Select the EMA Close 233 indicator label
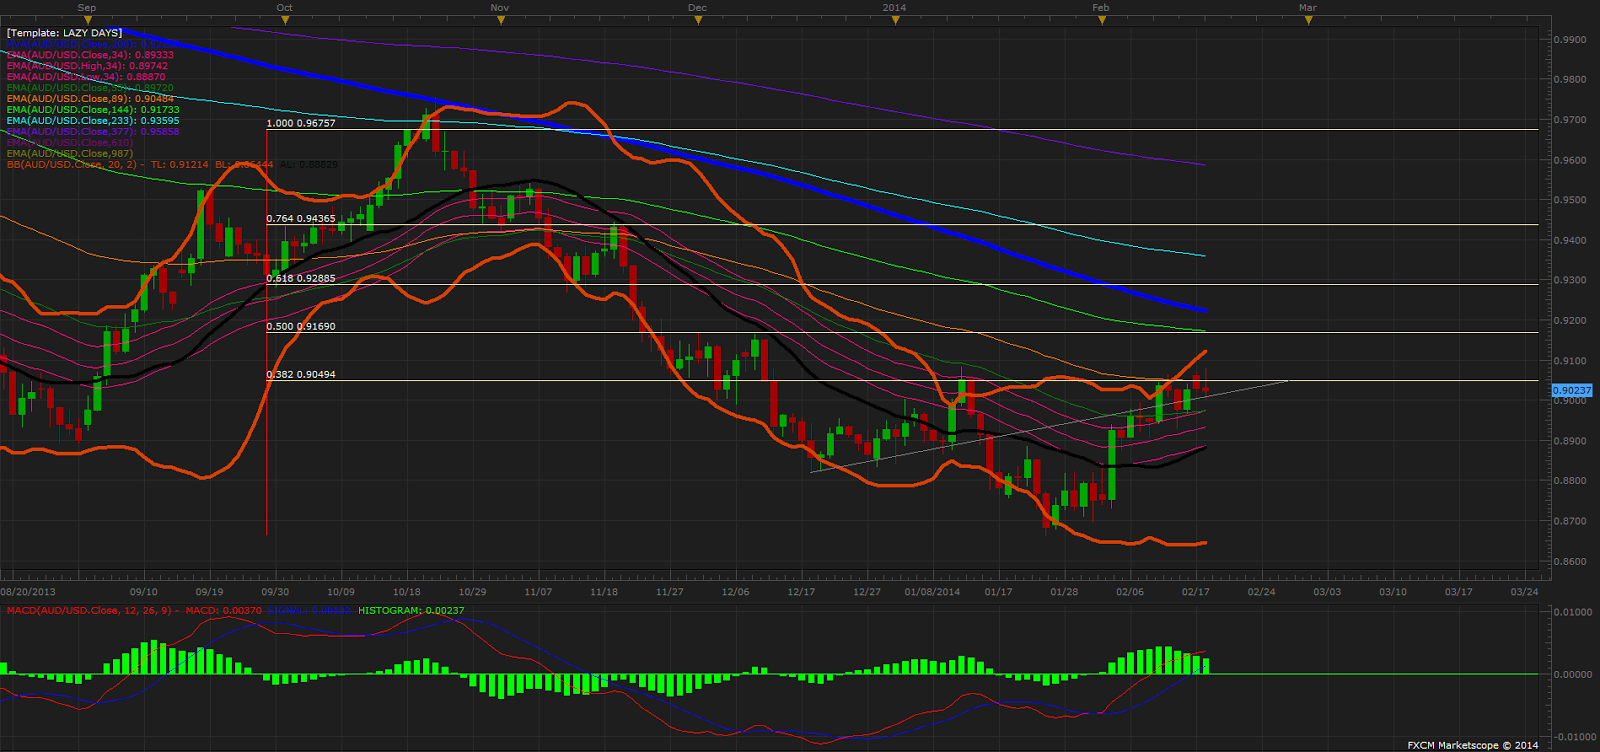Image resolution: width=1600 pixels, height=752 pixels. click(93, 121)
